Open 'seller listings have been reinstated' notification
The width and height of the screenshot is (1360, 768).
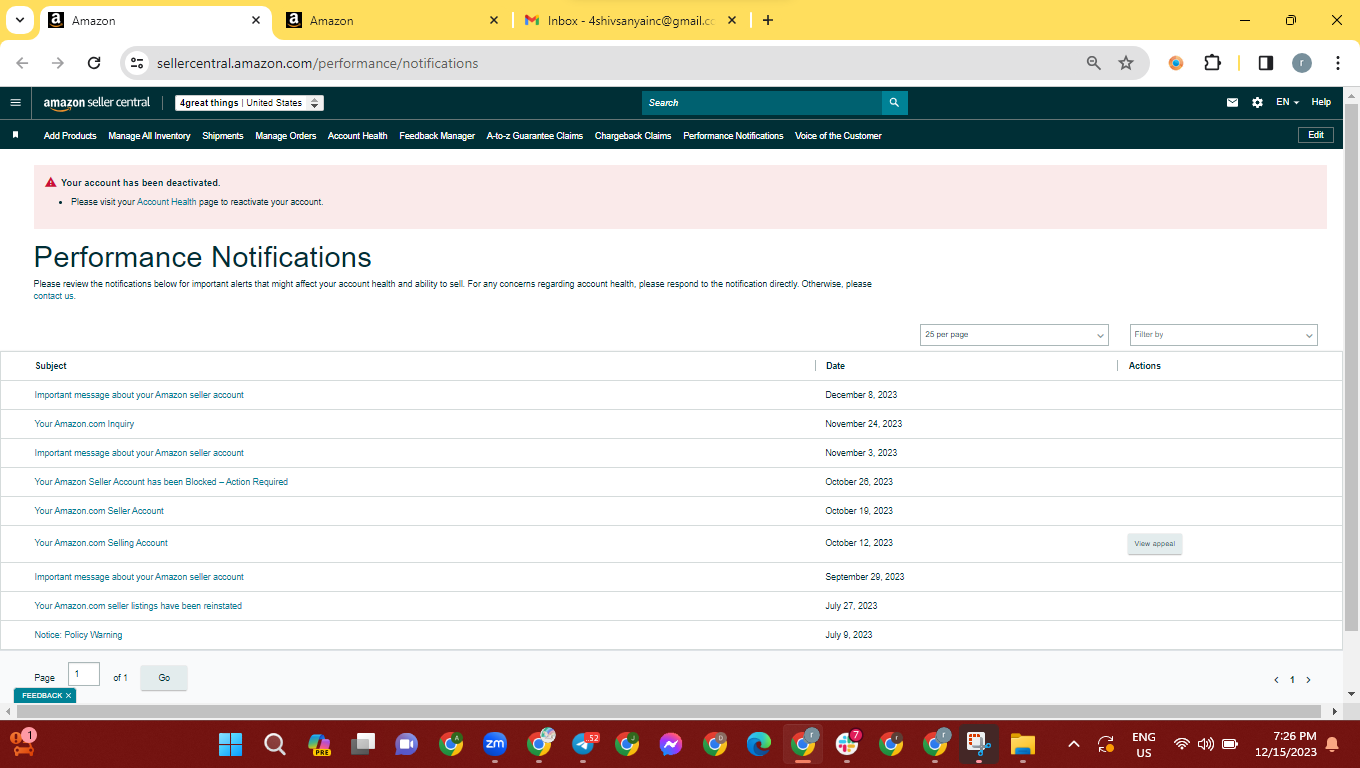138,606
